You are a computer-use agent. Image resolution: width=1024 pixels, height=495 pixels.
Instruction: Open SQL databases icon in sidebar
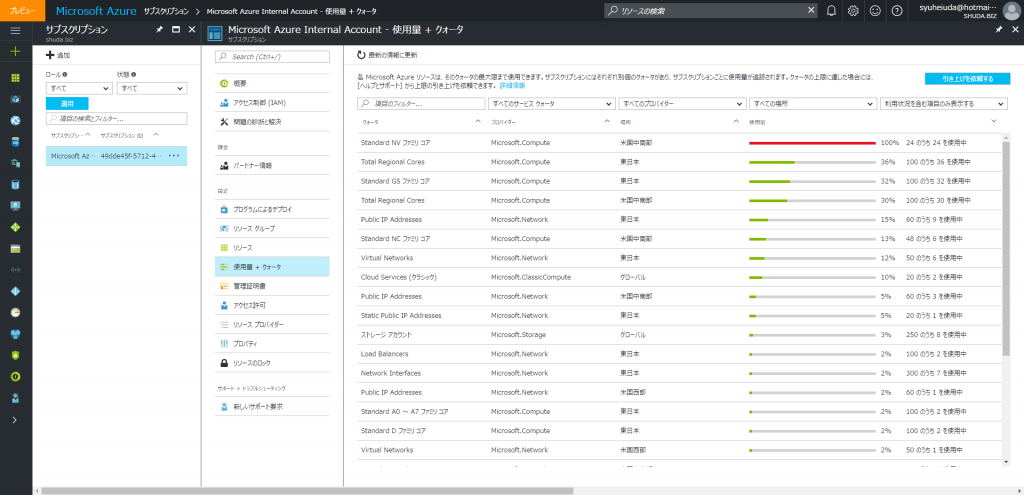click(16, 142)
